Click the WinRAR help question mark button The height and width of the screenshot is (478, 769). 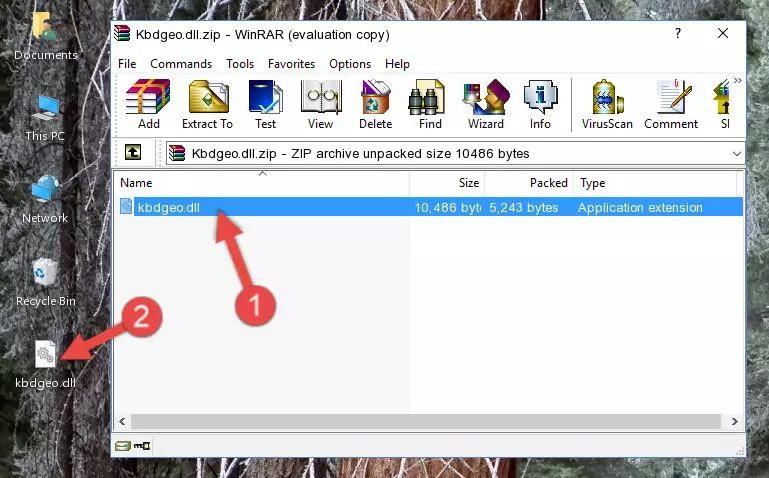pos(678,33)
